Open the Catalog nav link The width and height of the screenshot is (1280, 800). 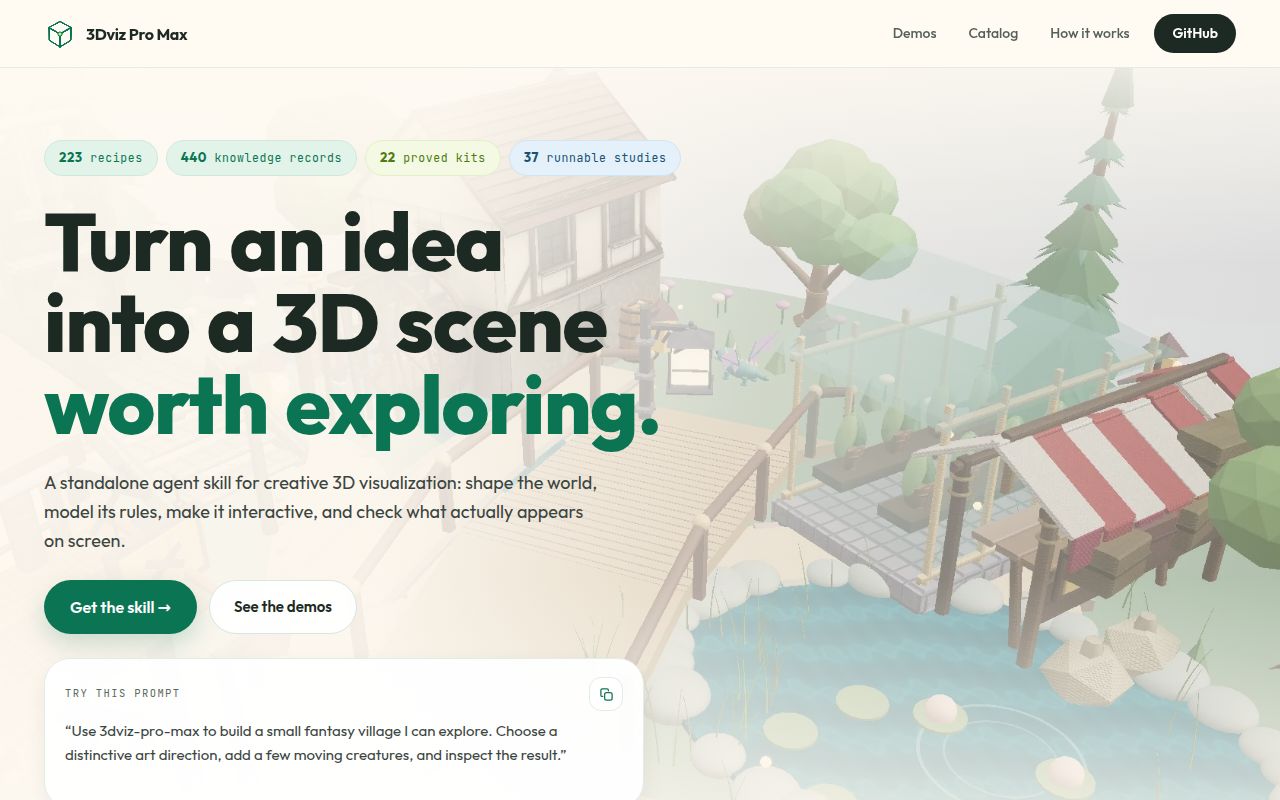(993, 33)
